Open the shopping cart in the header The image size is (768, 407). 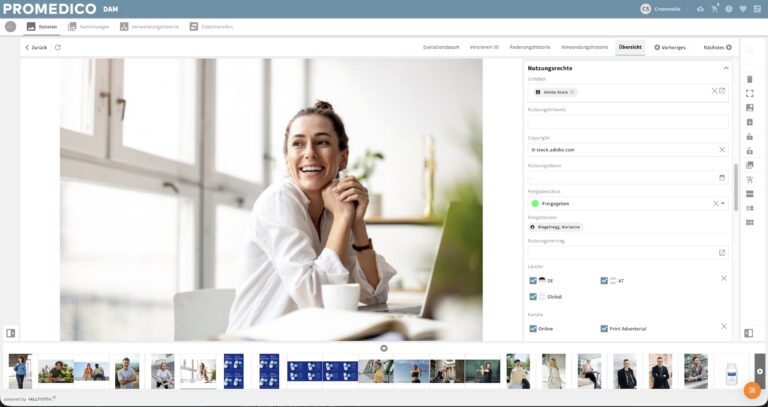pos(715,9)
